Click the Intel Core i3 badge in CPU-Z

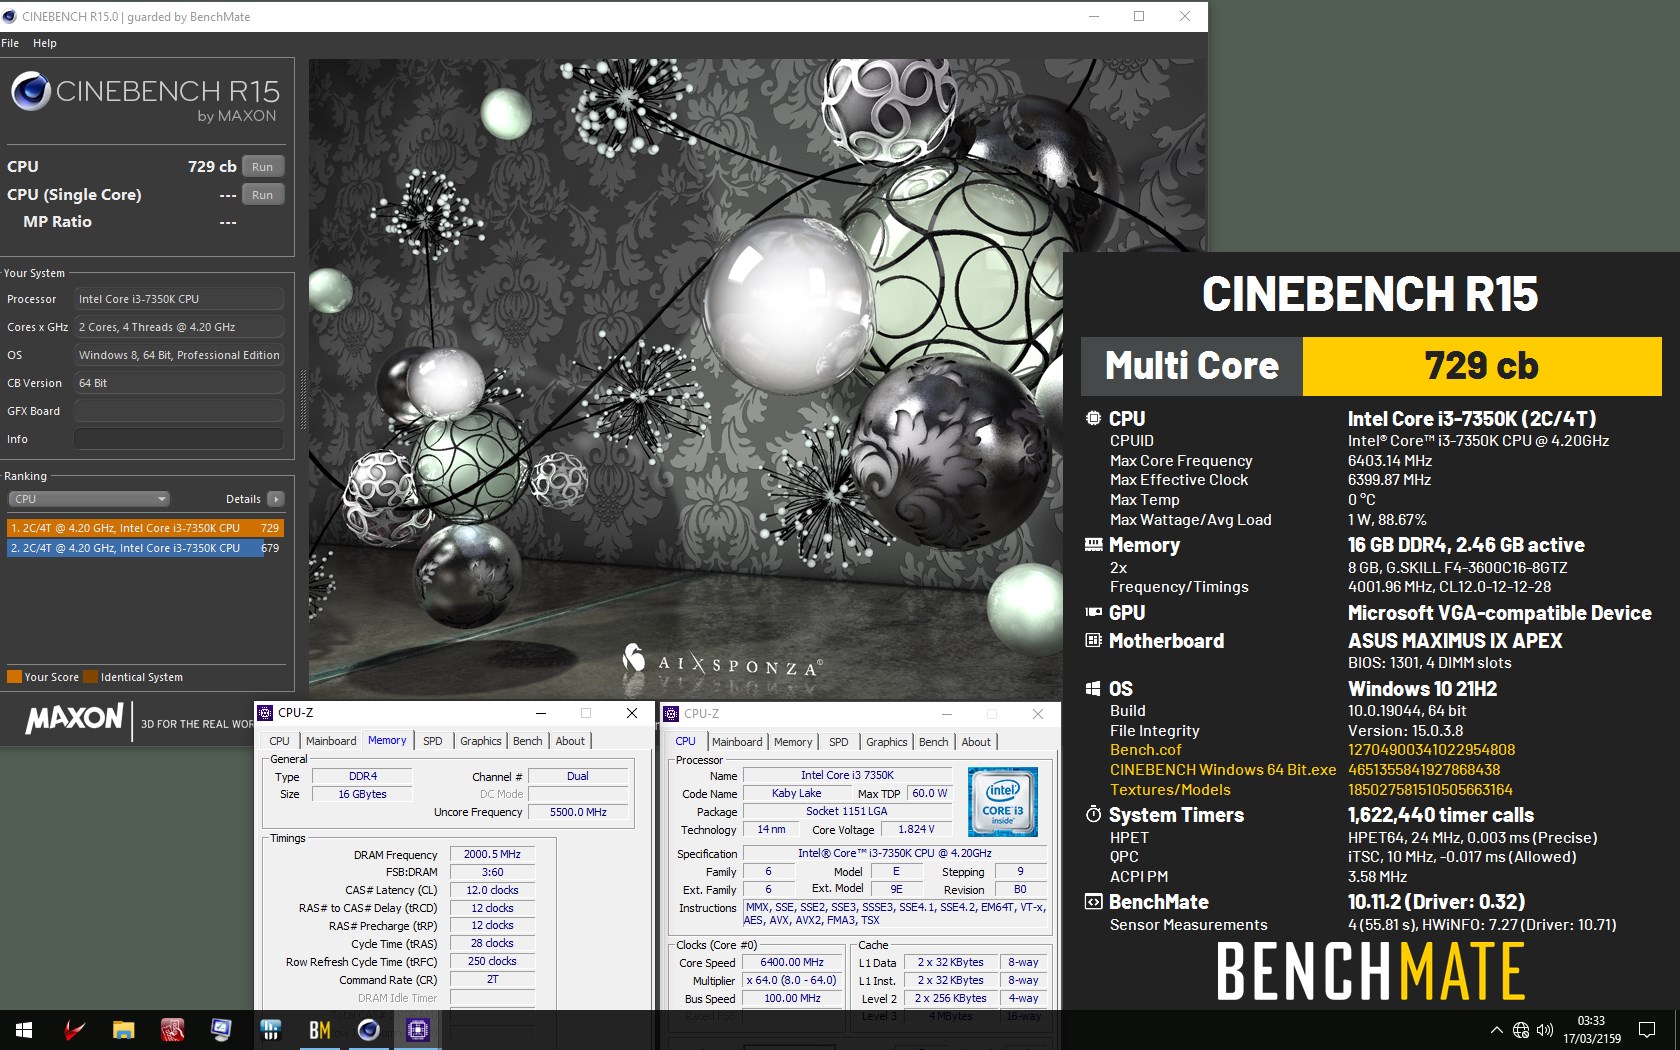click(1002, 802)
